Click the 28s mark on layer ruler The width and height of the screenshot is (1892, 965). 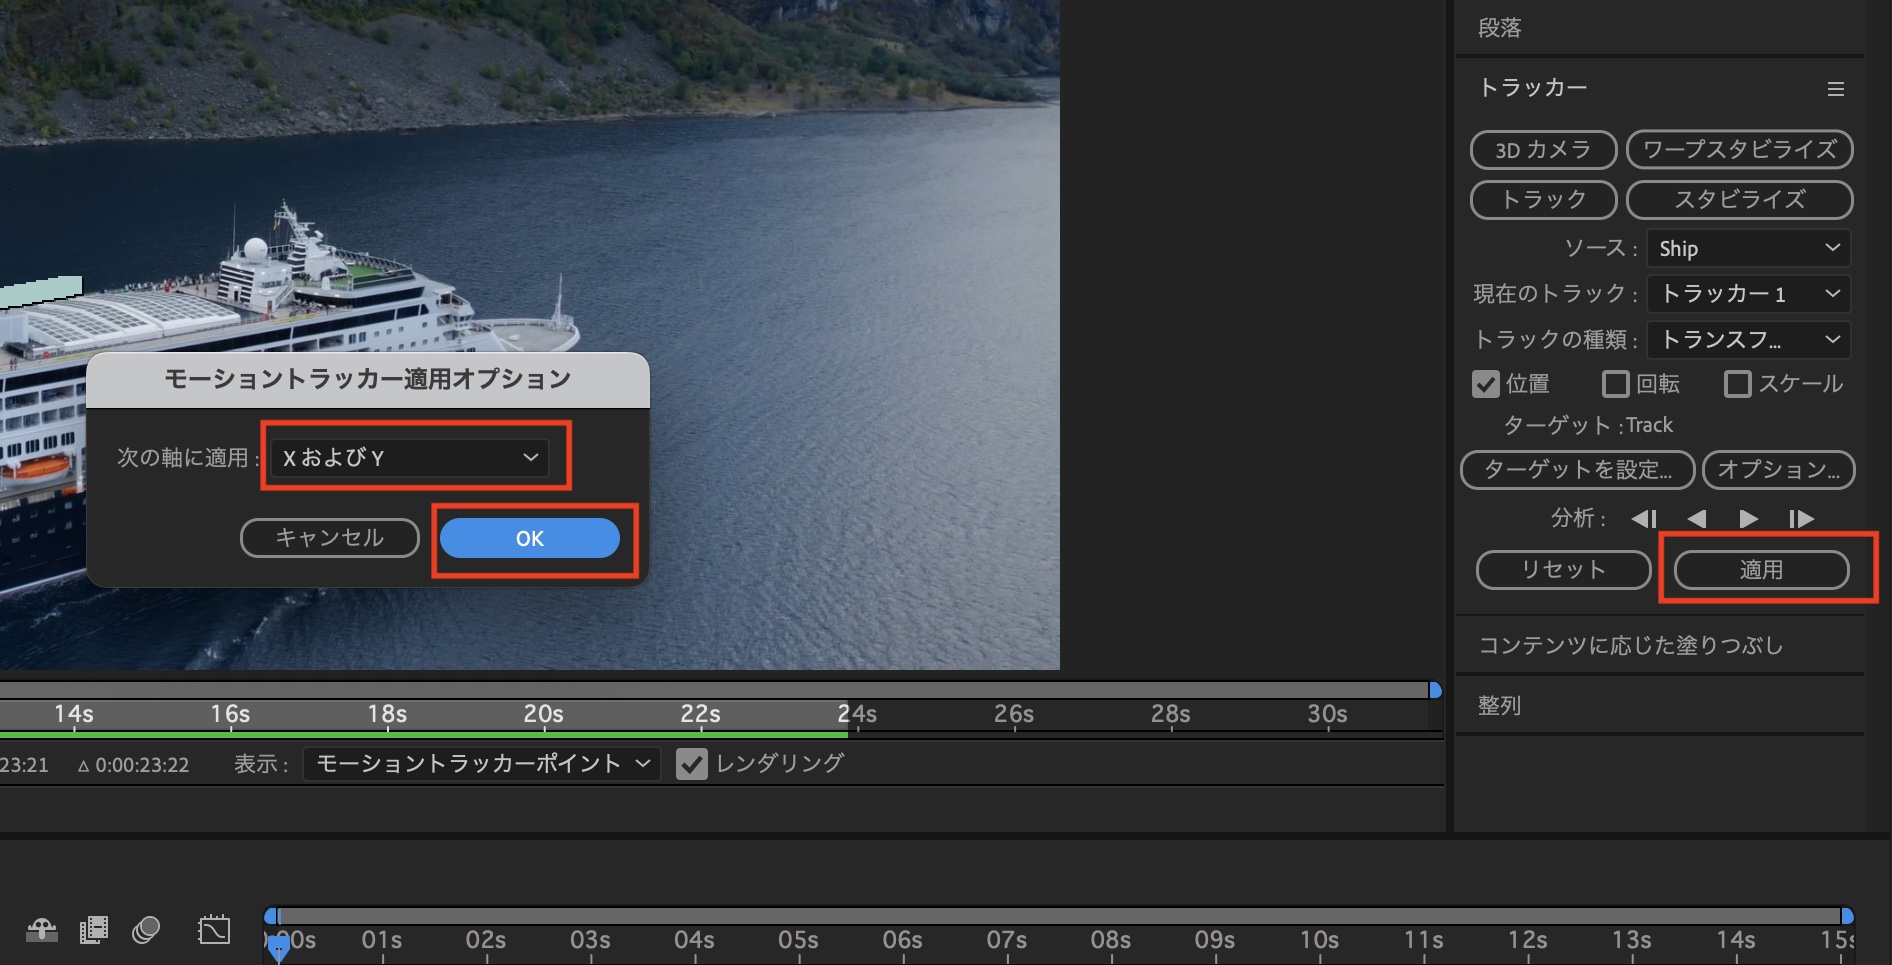(1170, 714)
